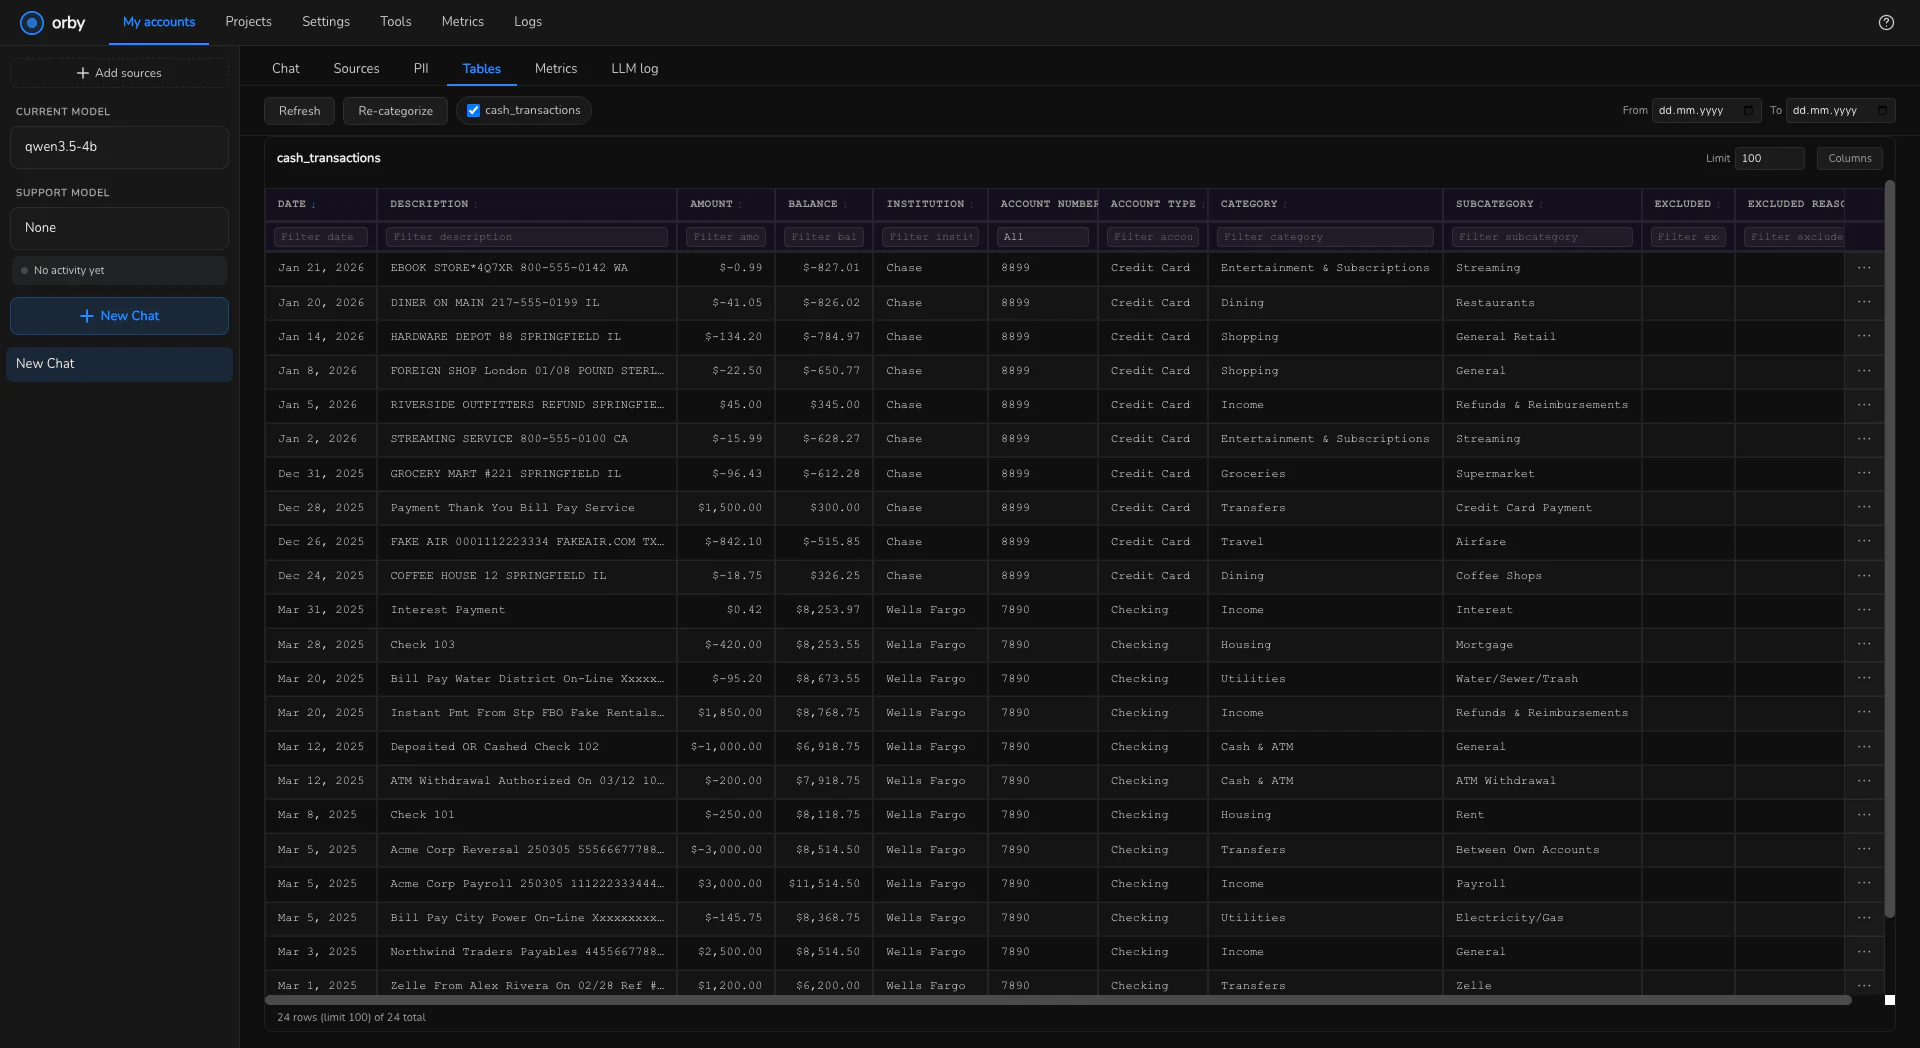Image resolution: width=1920 pixels, height=1048 pixels.
Task: Open row menu for Bill Pay City Power row
Action: [1864, 917]
